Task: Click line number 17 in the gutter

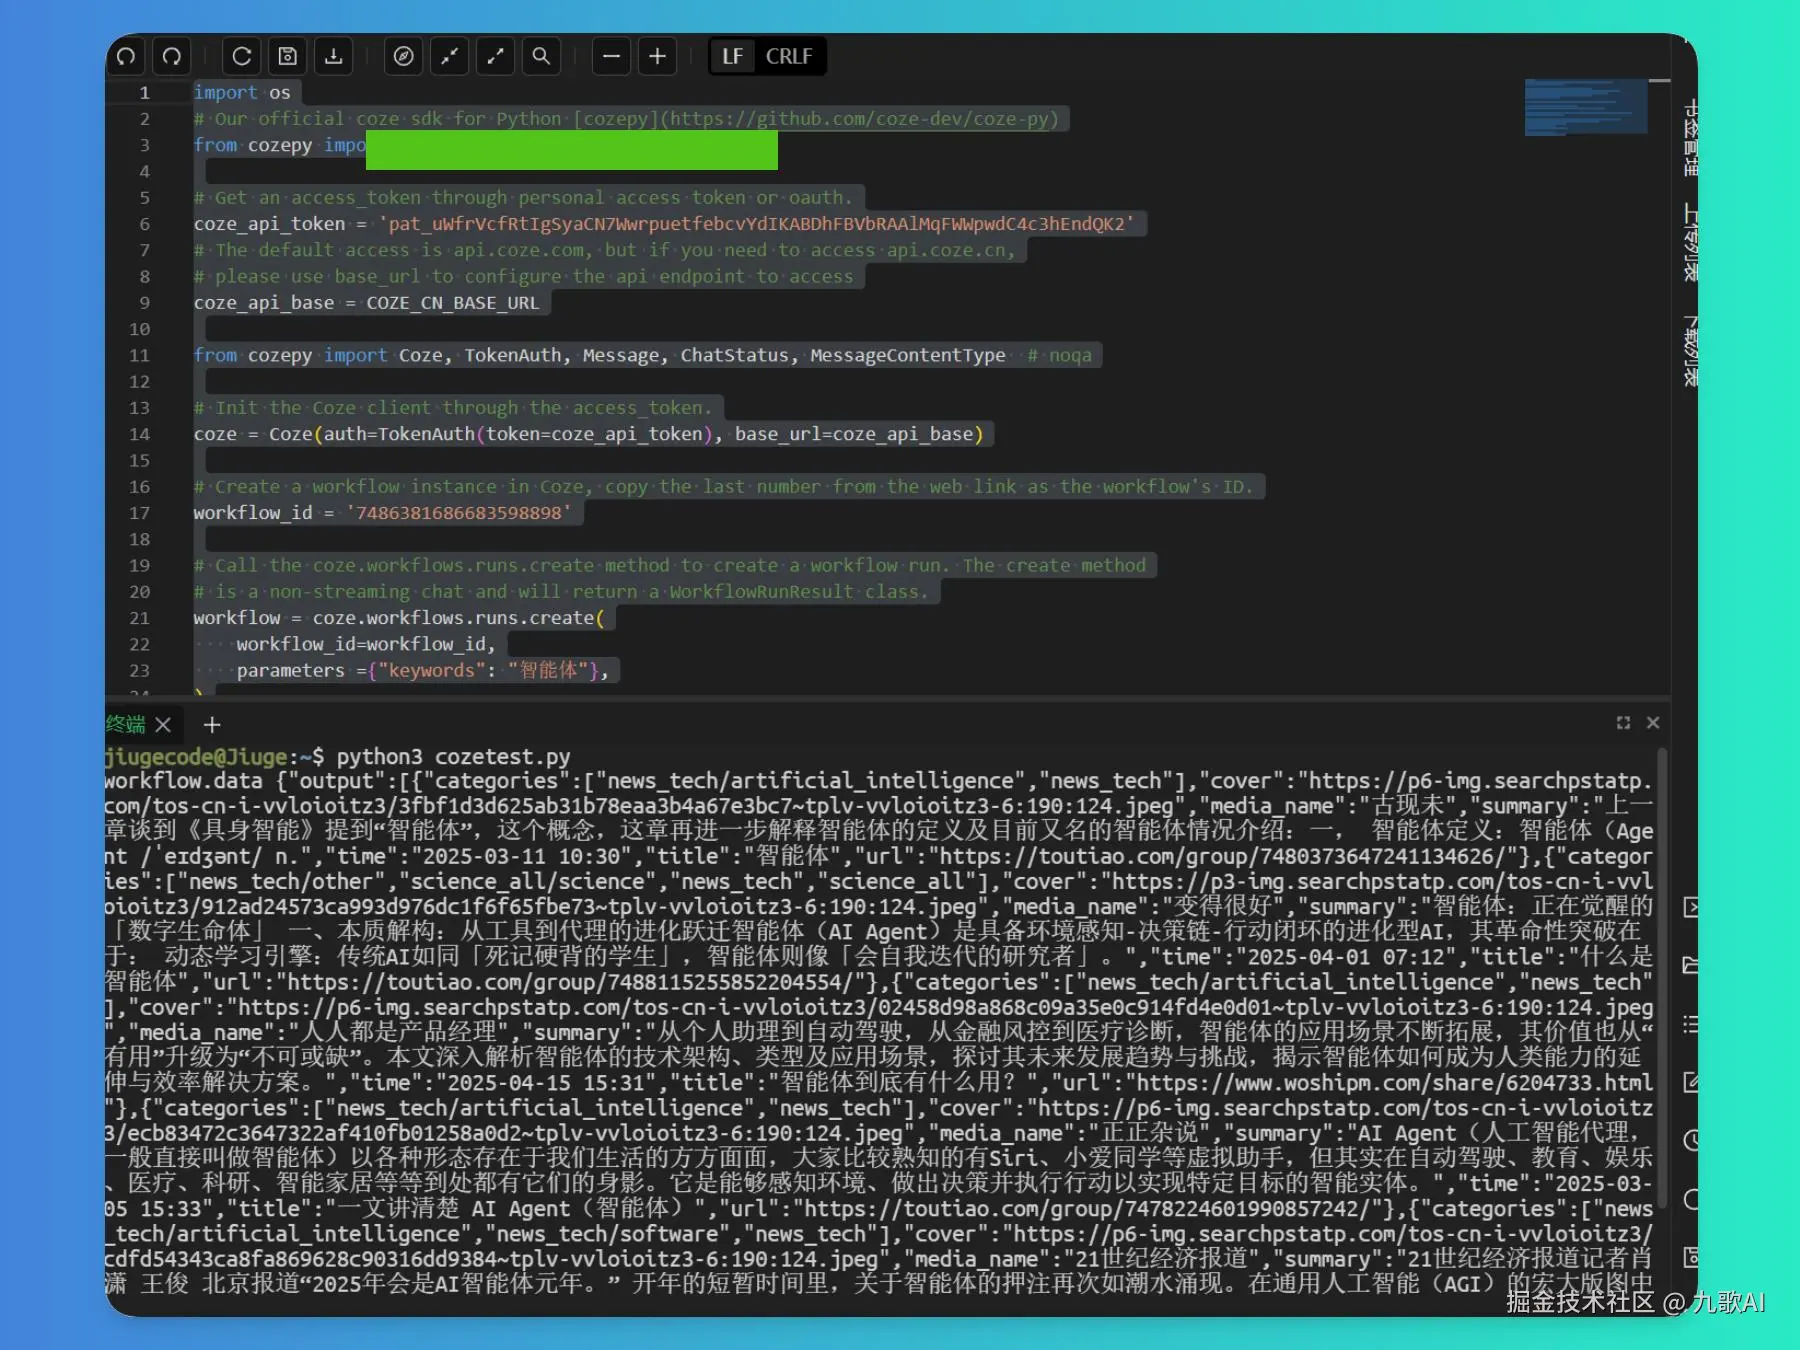Action: (x=140, y=513)
